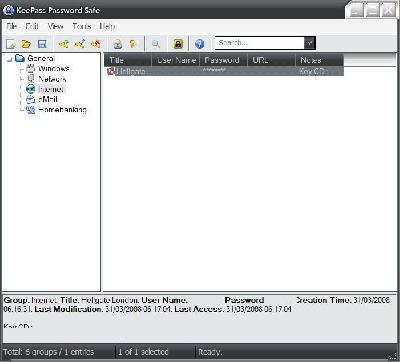Image resolution: width=400 pixels, height=362 pixels.
Task: Maximize the KeePass window
Action: tap(372, 10)
